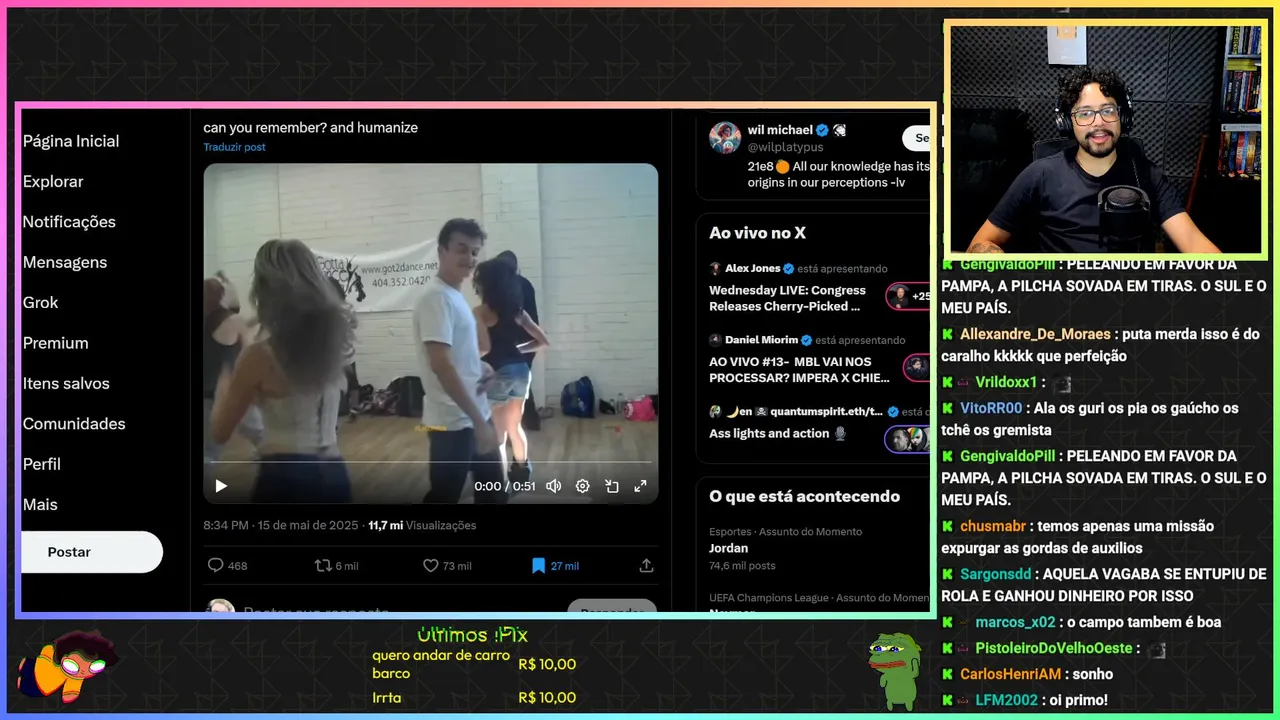Screen dimensions: 1280x720
Task: Open Mensagens in the sidebar
Action: [x=65, y=262]
